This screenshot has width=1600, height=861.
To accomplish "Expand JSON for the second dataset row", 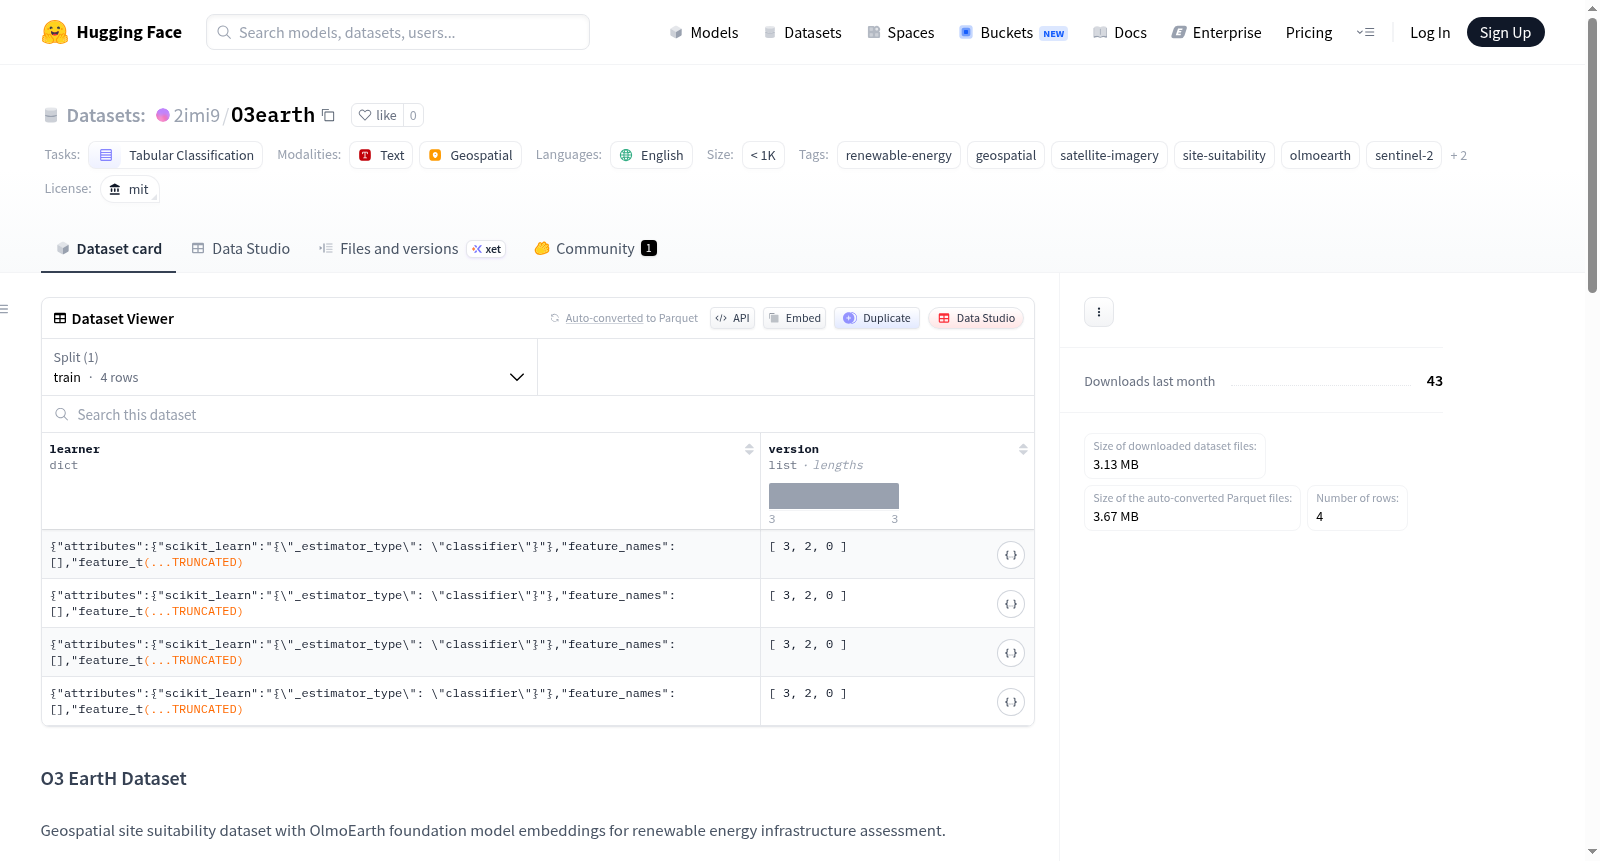I will click(1011, 604).
